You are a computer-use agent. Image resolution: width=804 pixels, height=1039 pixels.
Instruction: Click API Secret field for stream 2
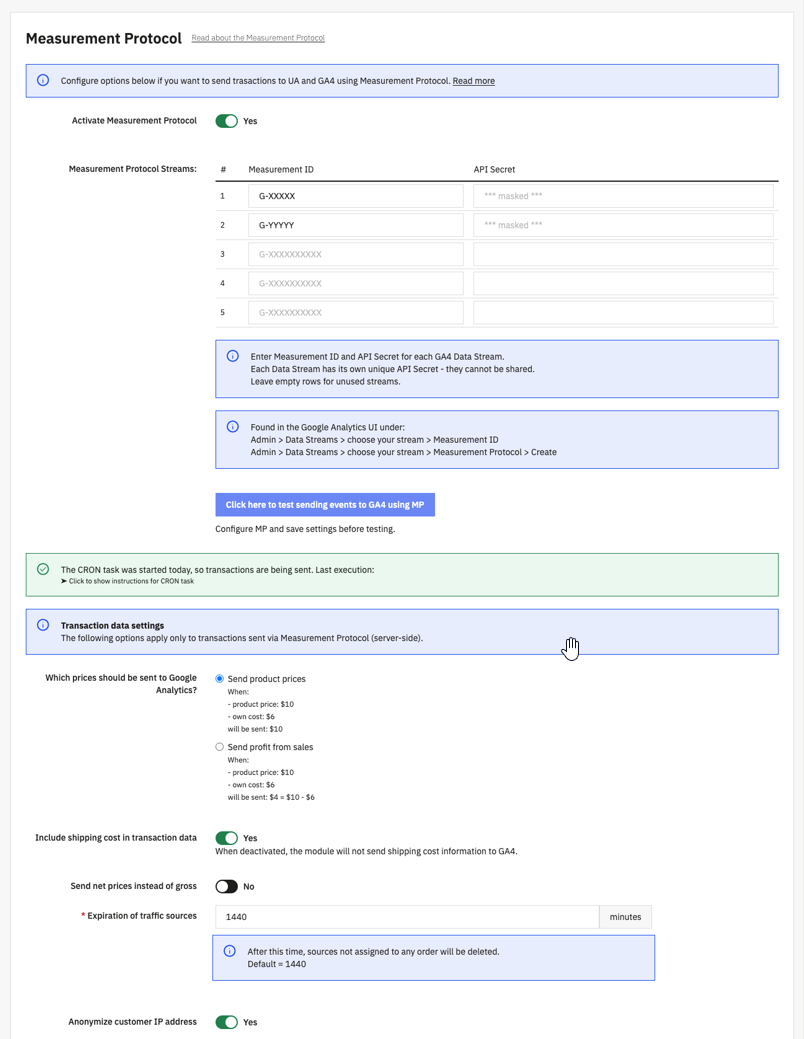point(623,225)
